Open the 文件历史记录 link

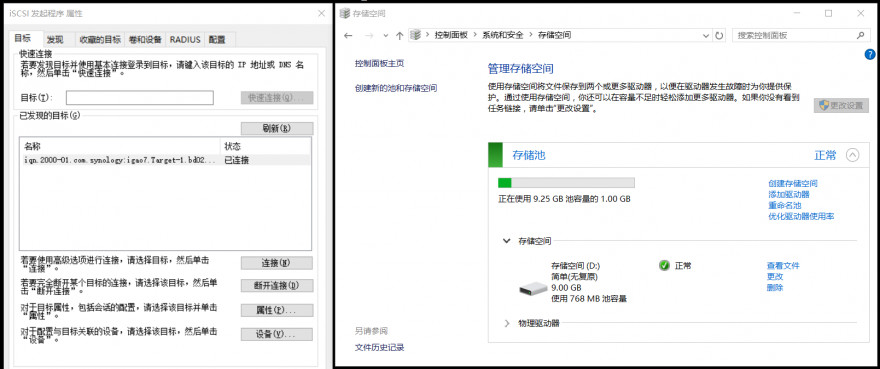click(379, 348)
